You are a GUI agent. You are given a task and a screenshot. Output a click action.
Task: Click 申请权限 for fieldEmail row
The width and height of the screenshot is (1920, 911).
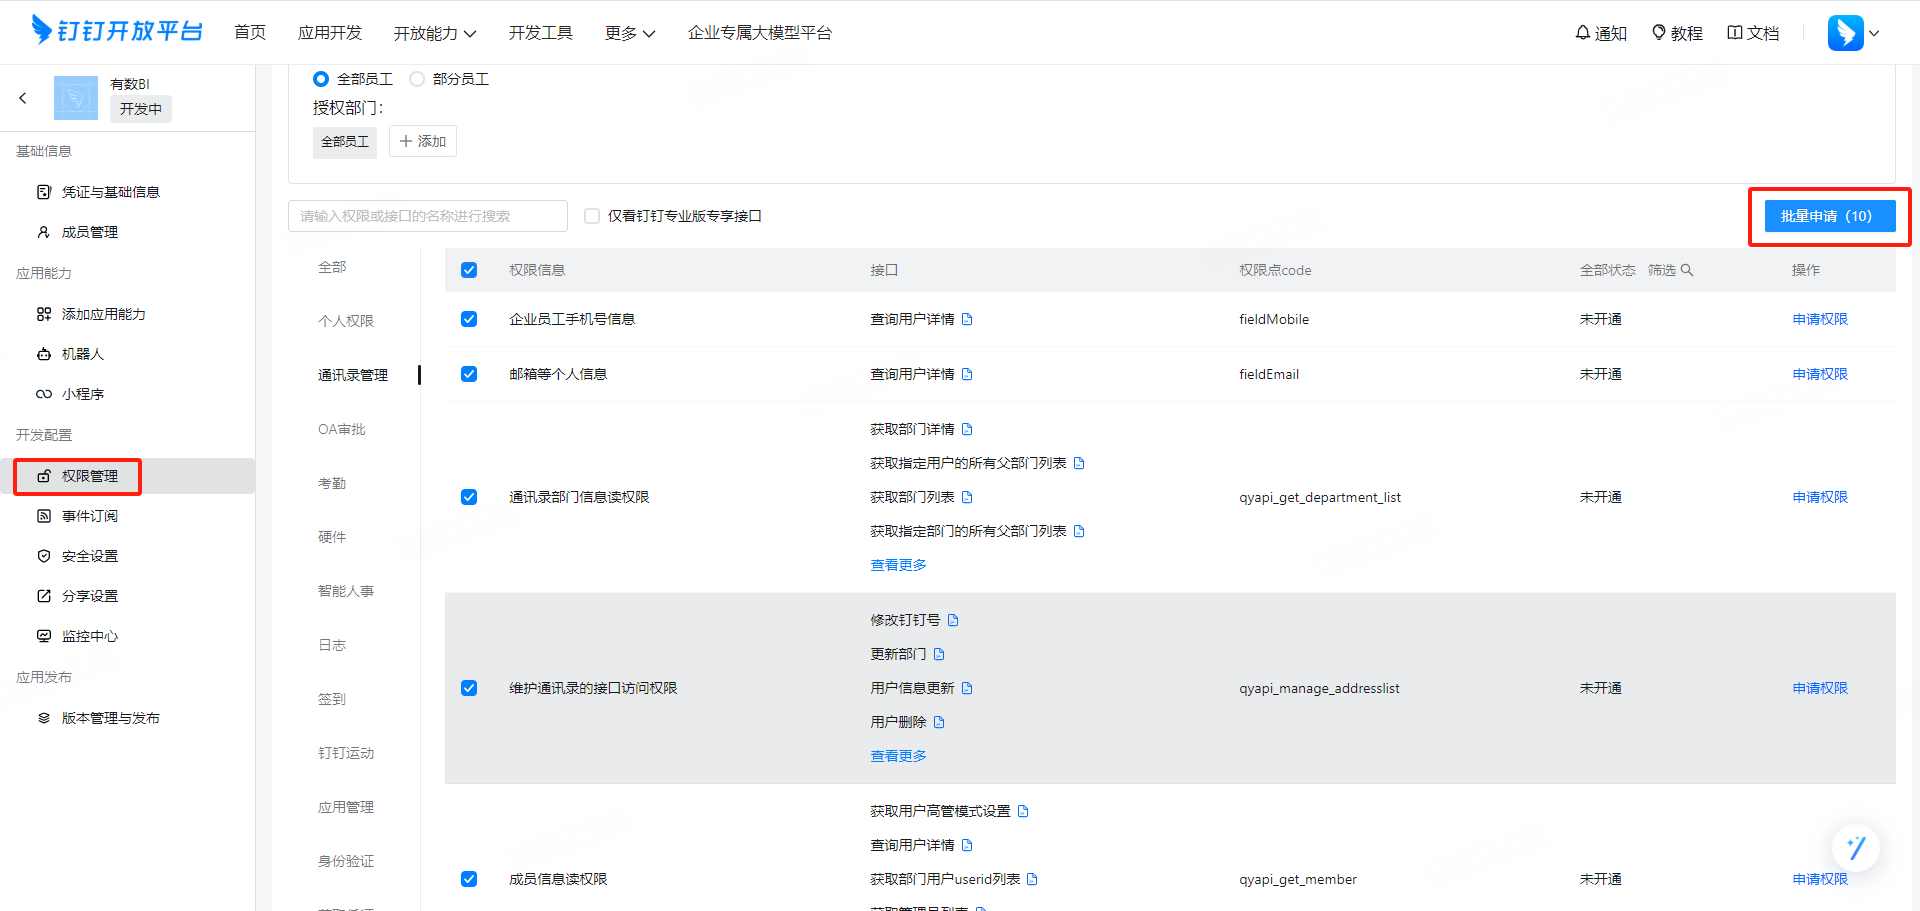point(1819,374)
